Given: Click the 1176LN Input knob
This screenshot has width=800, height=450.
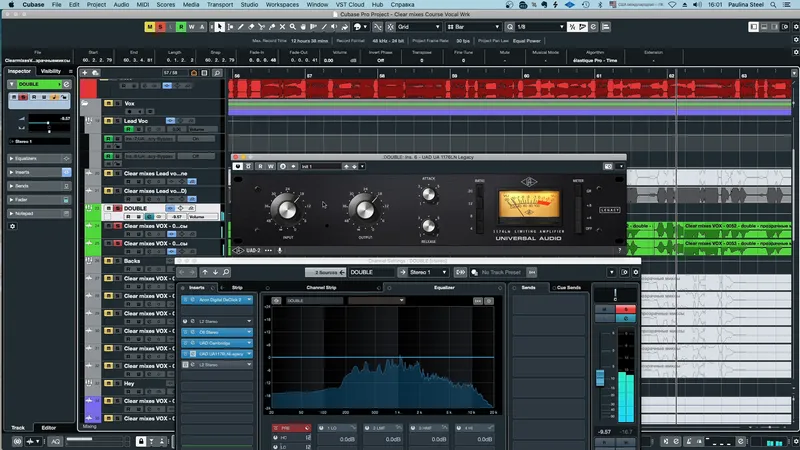Looking at the screenshot, I should 286,208.
